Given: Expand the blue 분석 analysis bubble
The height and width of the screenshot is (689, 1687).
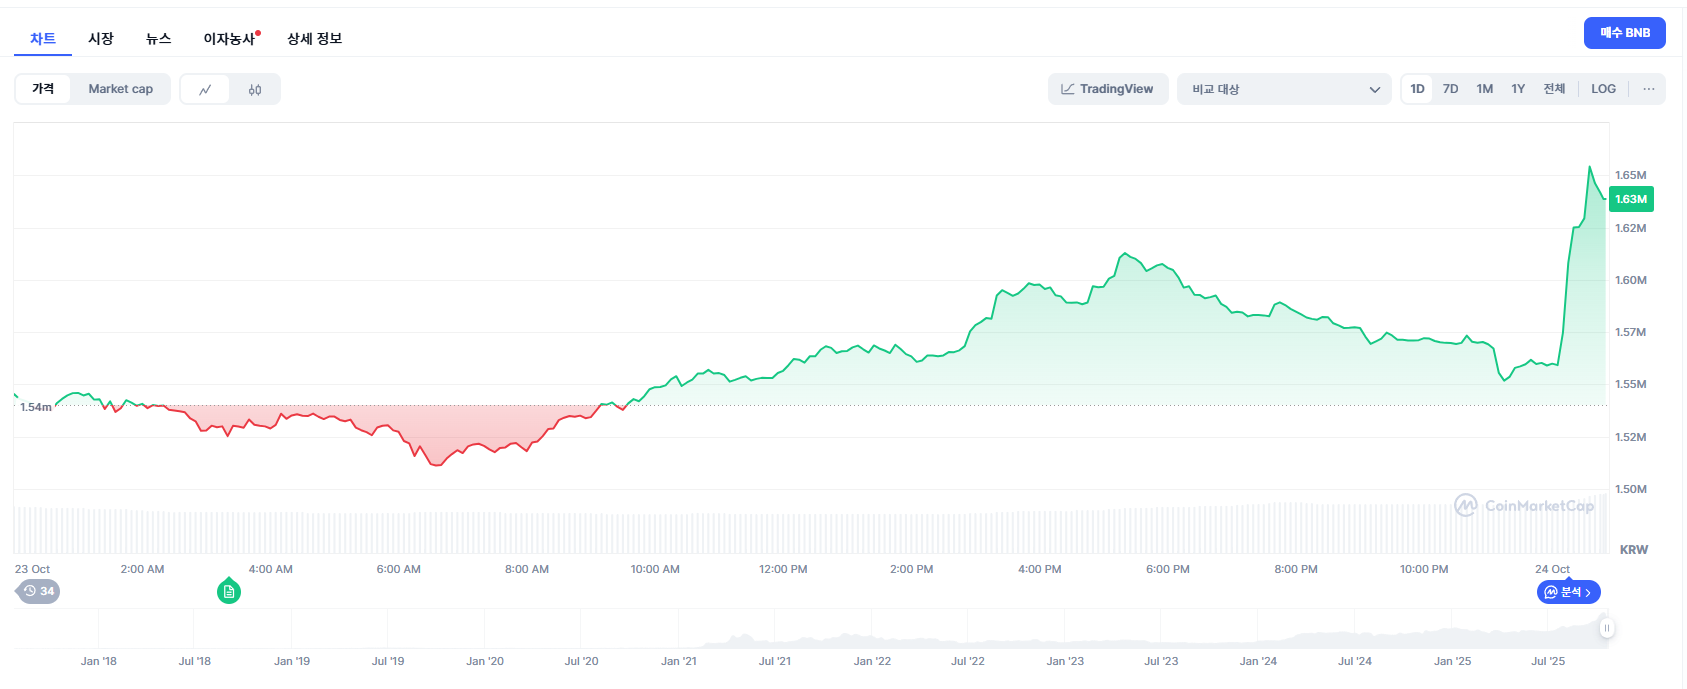Looking at the screenshot, I should [x=1568, y=592].
